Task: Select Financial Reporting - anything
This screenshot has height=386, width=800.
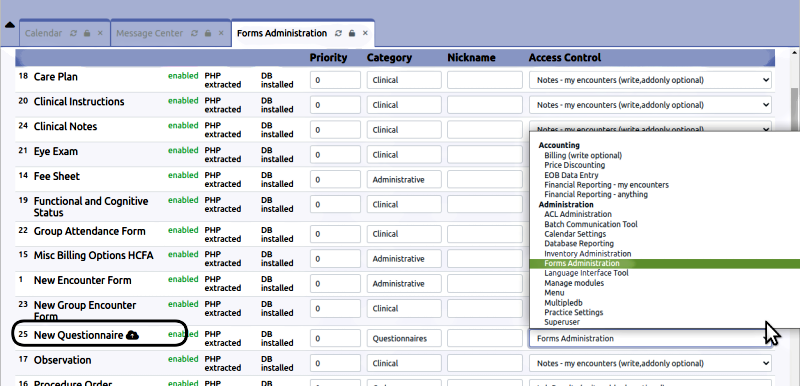Action: pos(596,194)
